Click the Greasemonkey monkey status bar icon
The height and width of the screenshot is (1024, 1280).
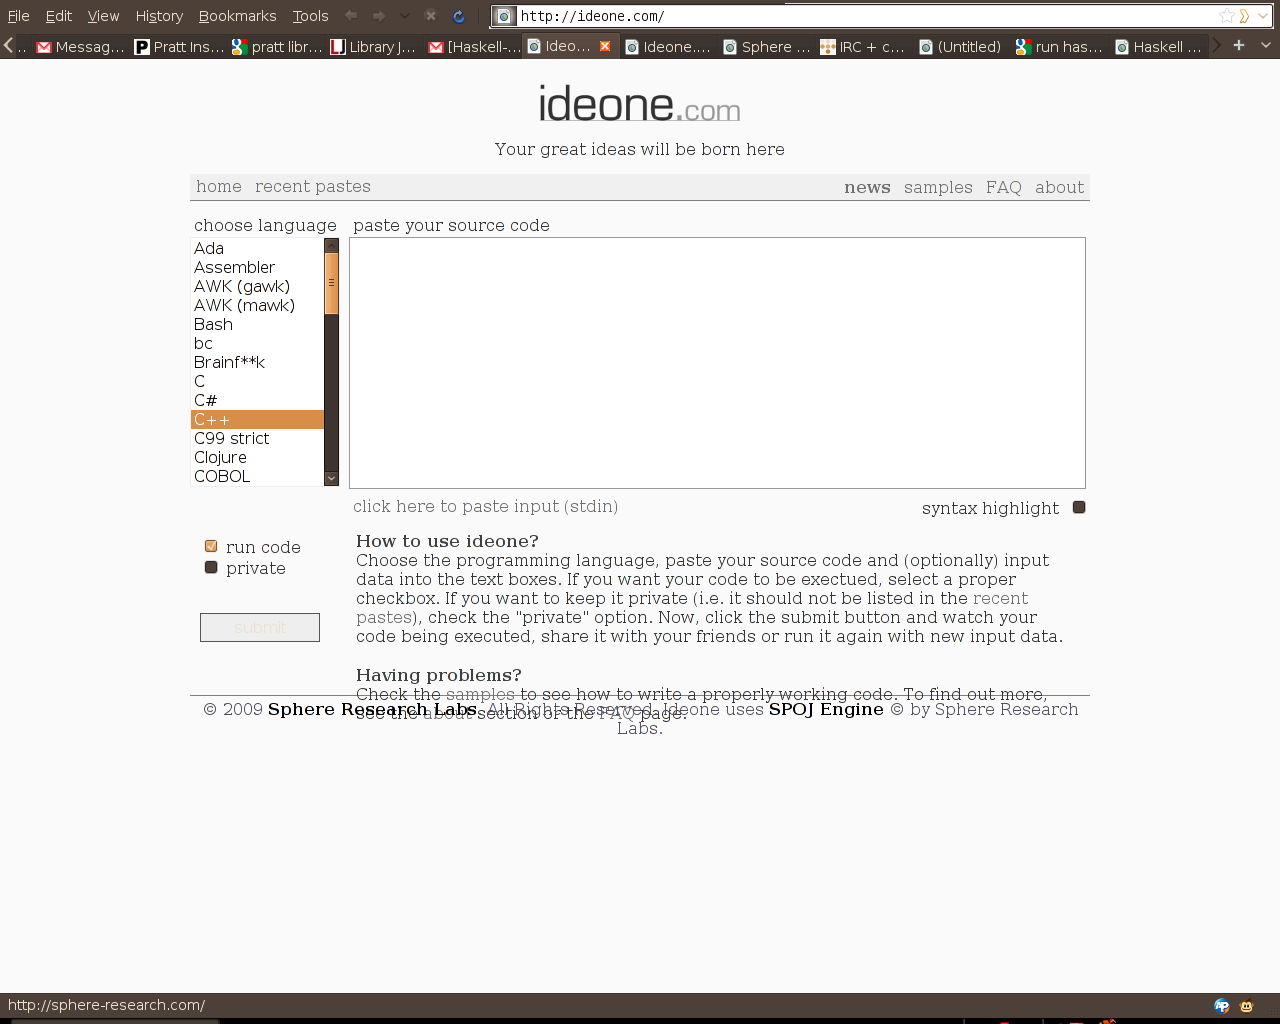pos(1246,1006)
